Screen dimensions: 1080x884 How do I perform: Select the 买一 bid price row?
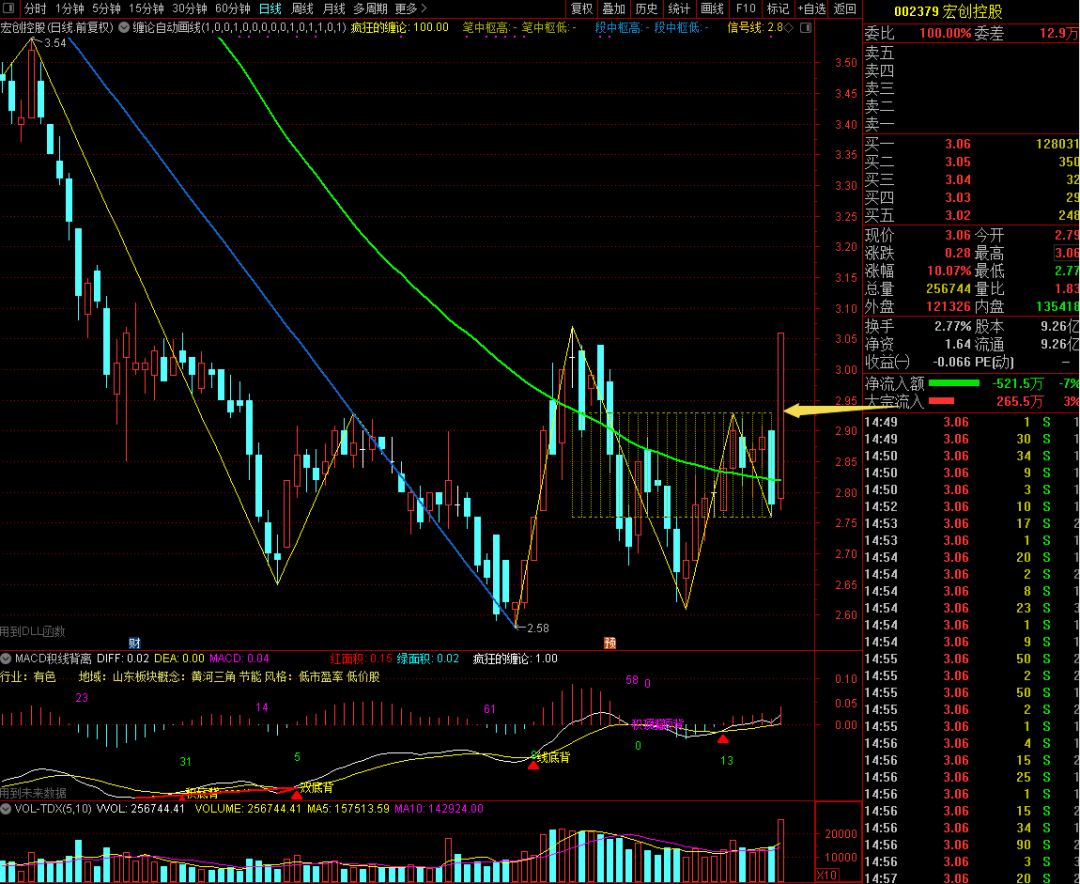pyautogui.click(x=971, y=144)
